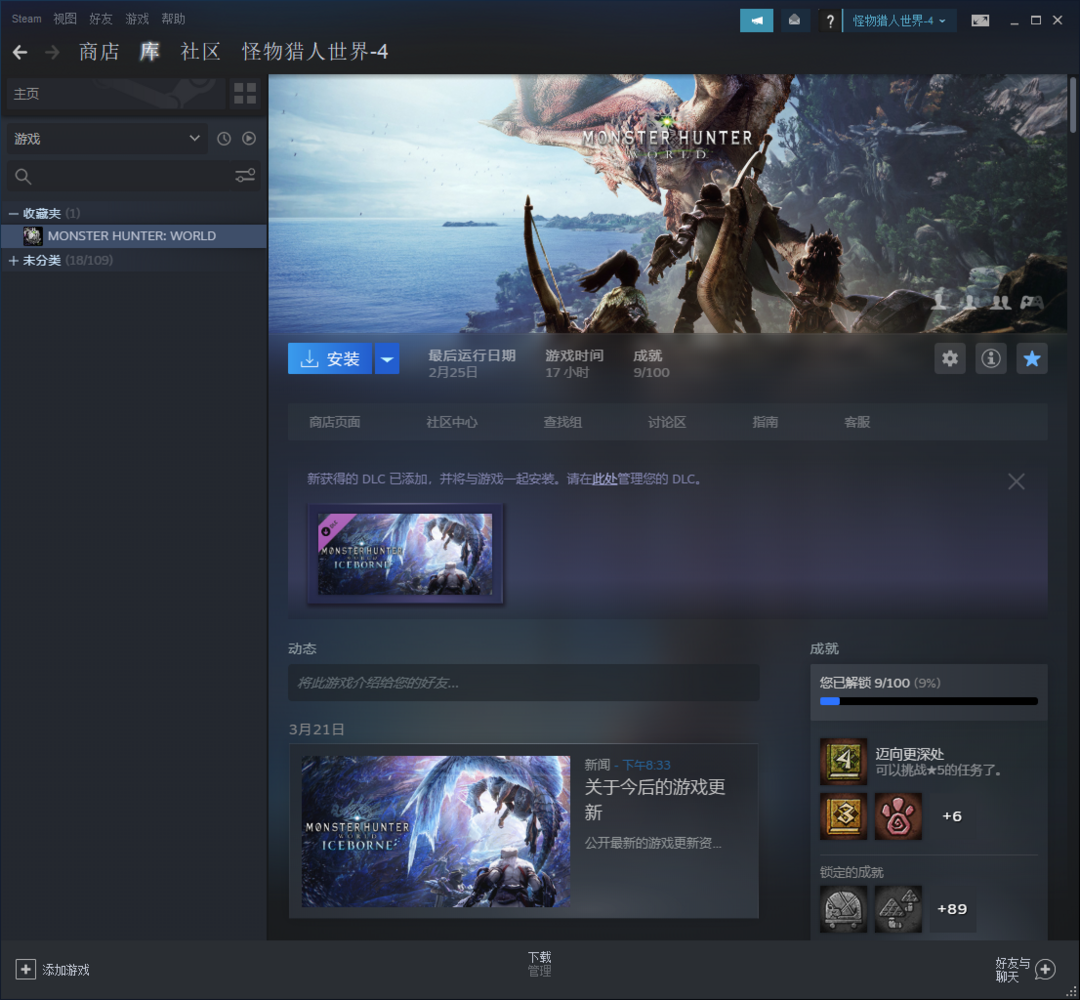Image resolution: width=1080 pixels, height=1000 pixels.
Task: Switch library to grid view icon
Action: (245, 94)
